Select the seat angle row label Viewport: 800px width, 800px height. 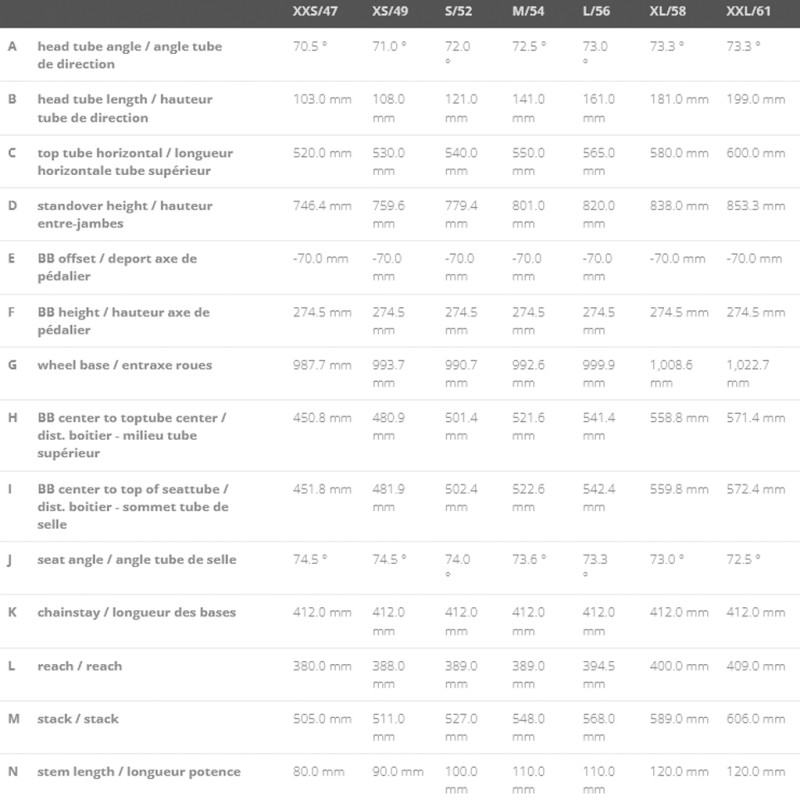tap(137, 560)
